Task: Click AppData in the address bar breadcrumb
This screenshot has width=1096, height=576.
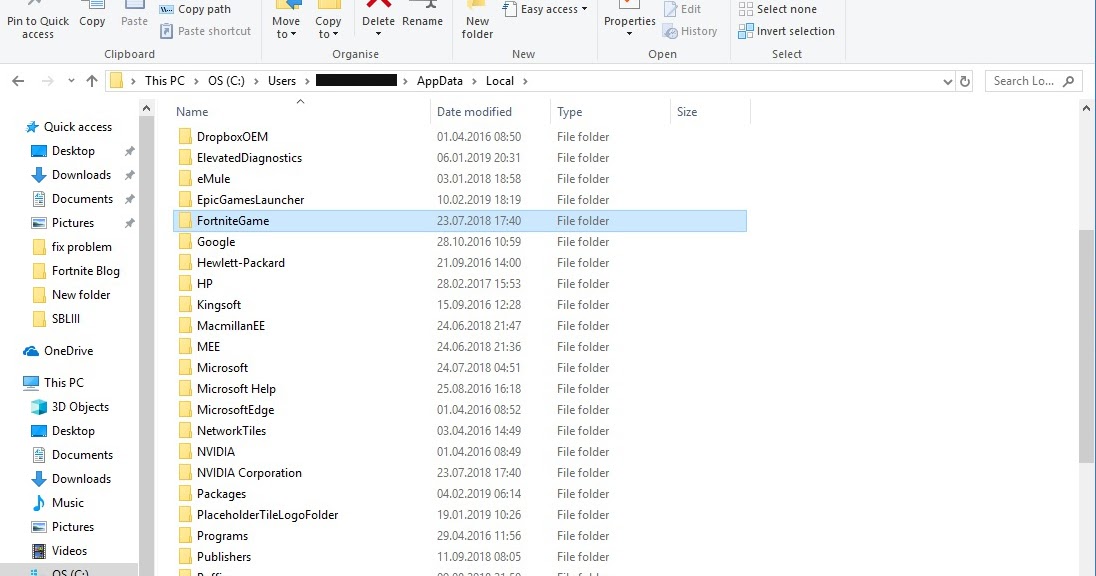Action: (440, 81)
